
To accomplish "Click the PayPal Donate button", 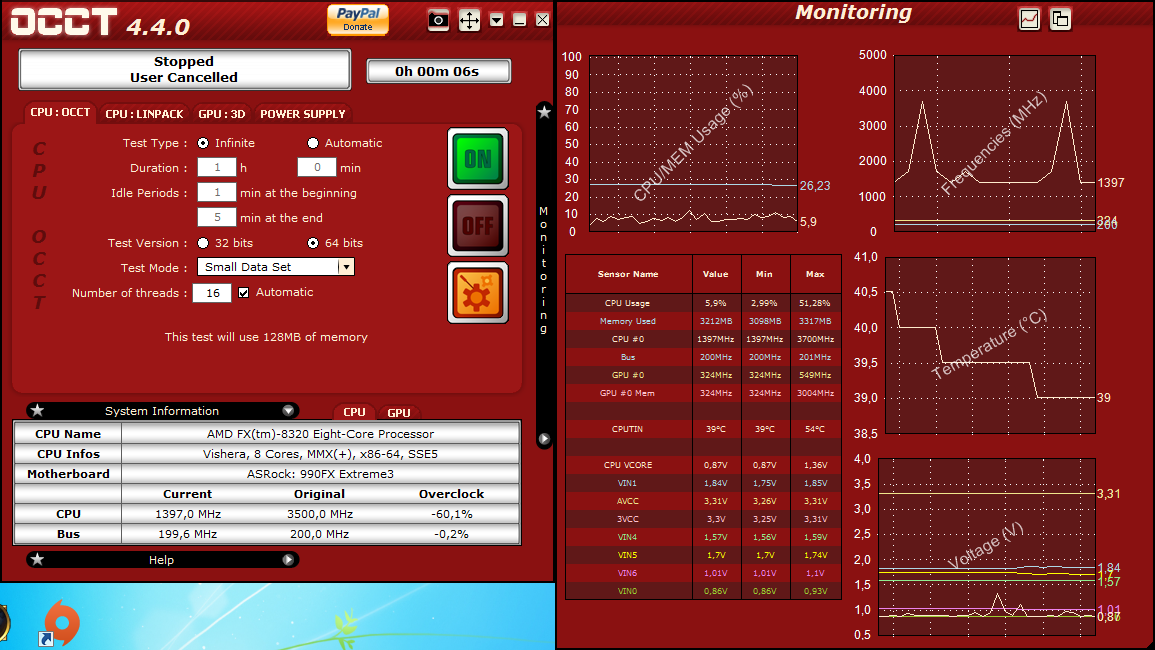I will 358,20.
